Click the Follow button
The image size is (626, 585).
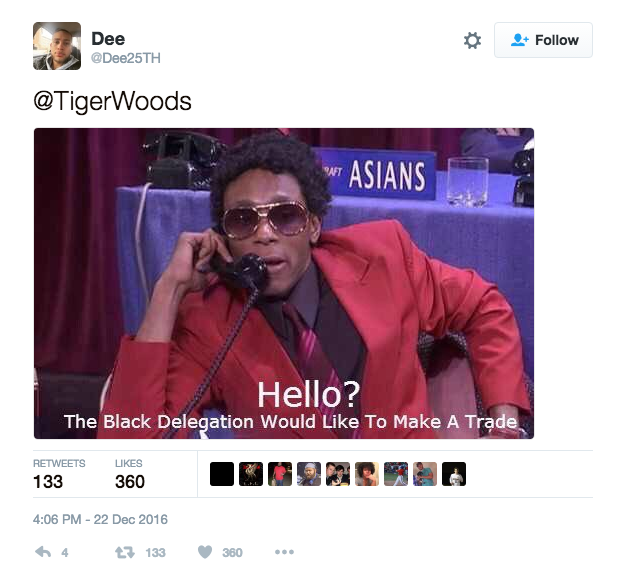click(x=543, y=40)
